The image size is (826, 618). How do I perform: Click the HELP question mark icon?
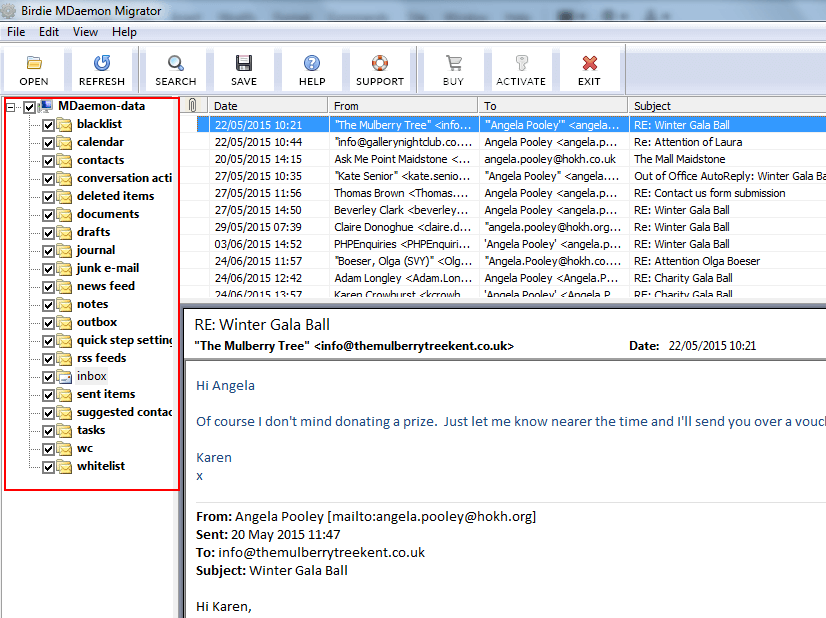point(312,63)
